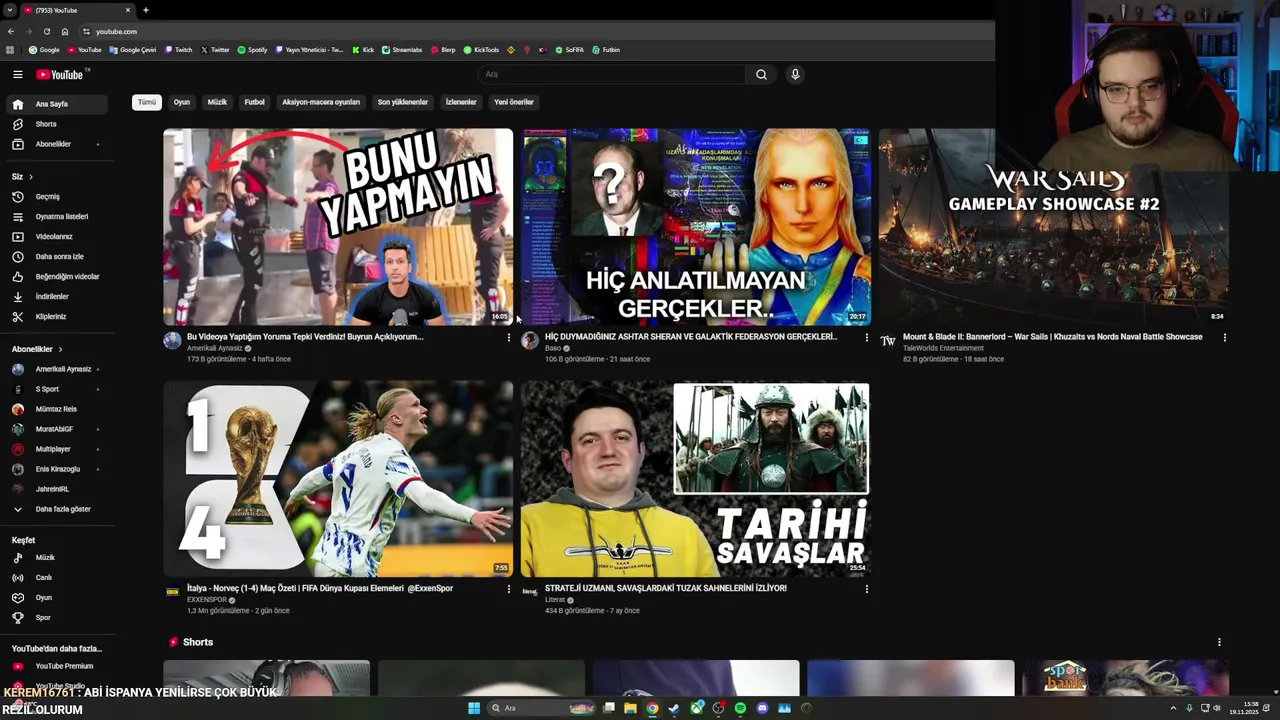
Task: Open options menu for Ashtar Sheran video
Action: [x=866, y=338]
